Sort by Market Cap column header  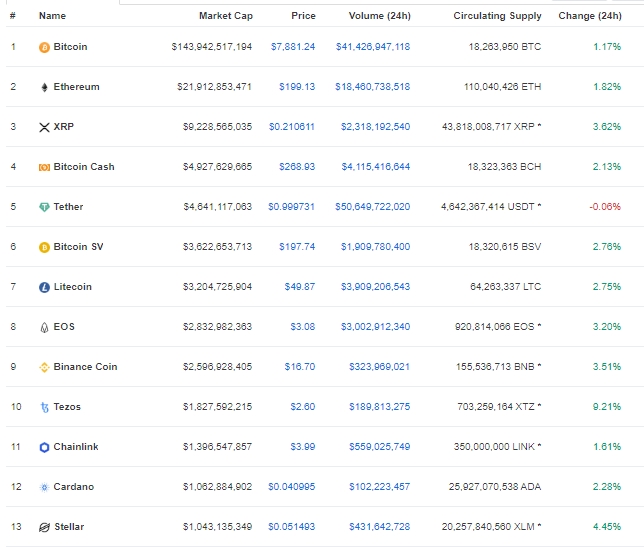tap(225, 16)
